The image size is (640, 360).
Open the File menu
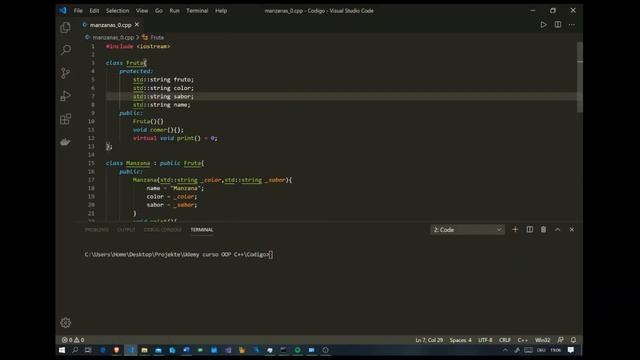[78, 11]
